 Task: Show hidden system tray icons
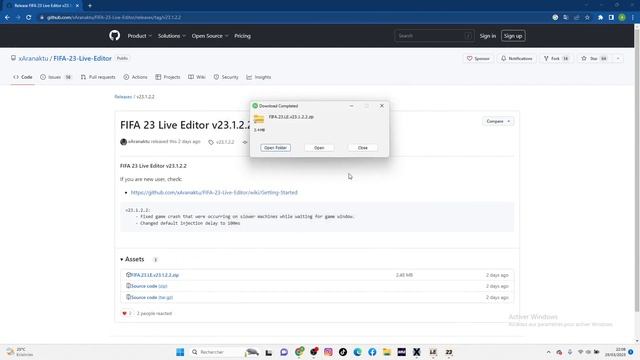tap(549, 352)
